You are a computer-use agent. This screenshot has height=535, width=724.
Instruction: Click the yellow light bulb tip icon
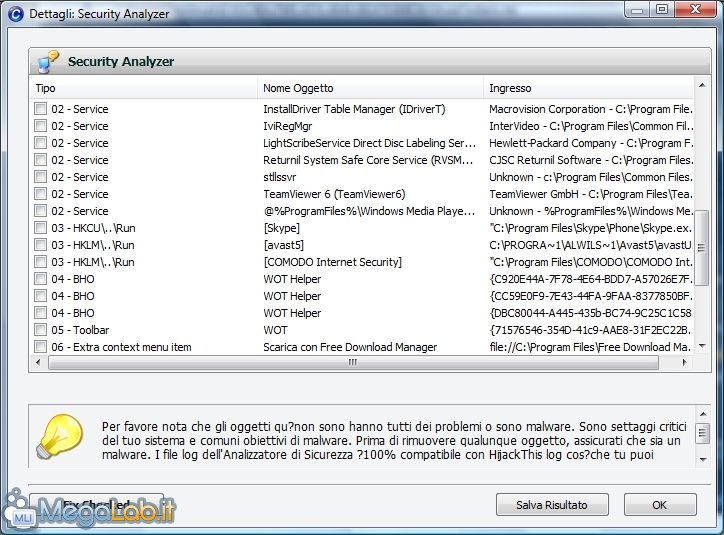(x=60, y=436)
